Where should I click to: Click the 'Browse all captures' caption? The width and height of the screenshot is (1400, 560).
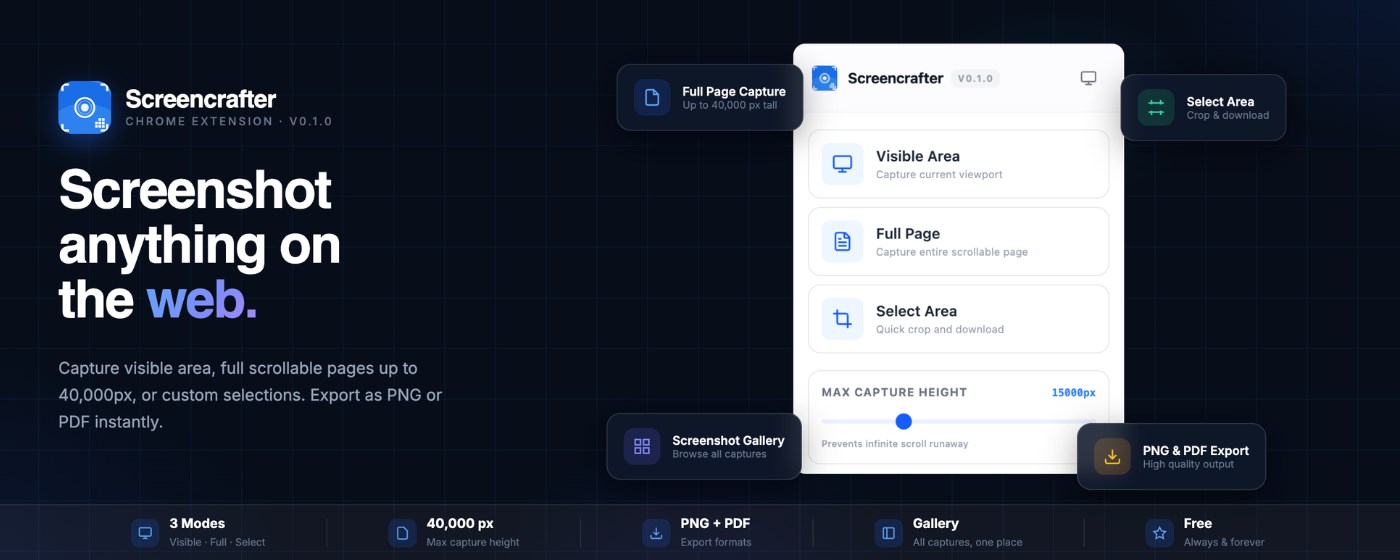tap(719, 454)
